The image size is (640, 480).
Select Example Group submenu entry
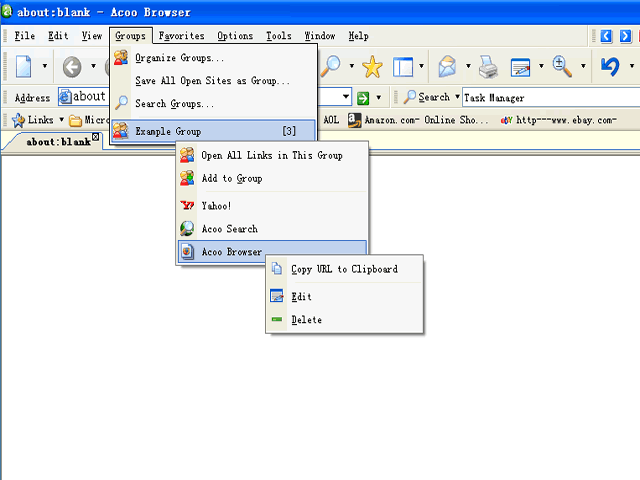[213, 131]
